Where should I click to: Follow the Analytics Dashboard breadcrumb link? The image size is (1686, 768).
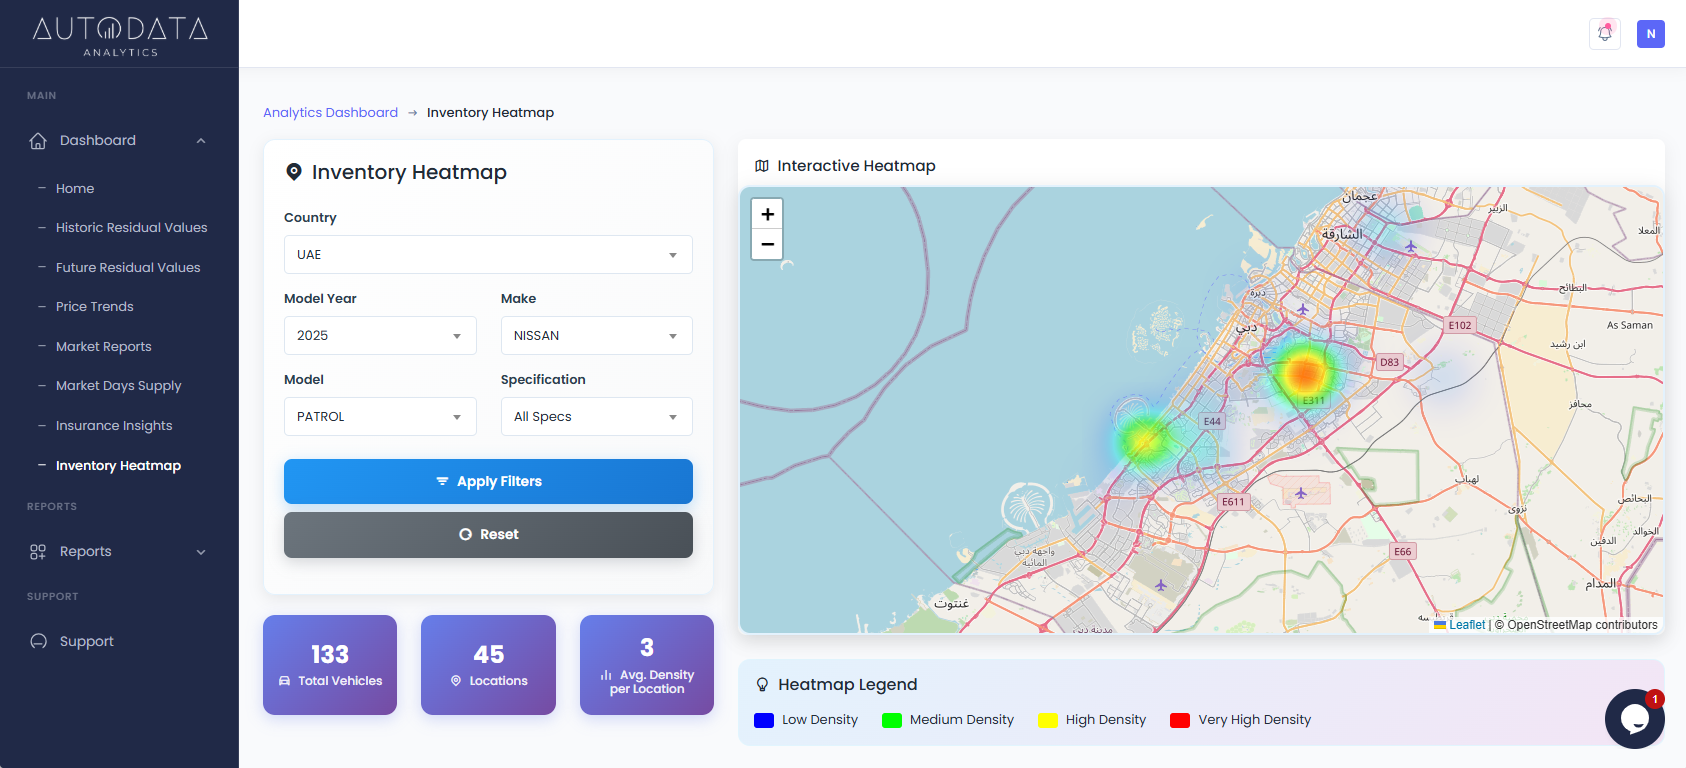[330, 113]
